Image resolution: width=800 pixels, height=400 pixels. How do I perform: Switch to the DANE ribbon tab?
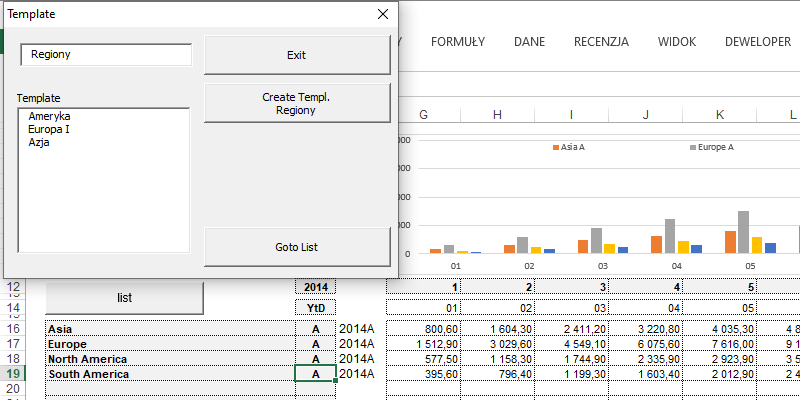pos(529,41)
